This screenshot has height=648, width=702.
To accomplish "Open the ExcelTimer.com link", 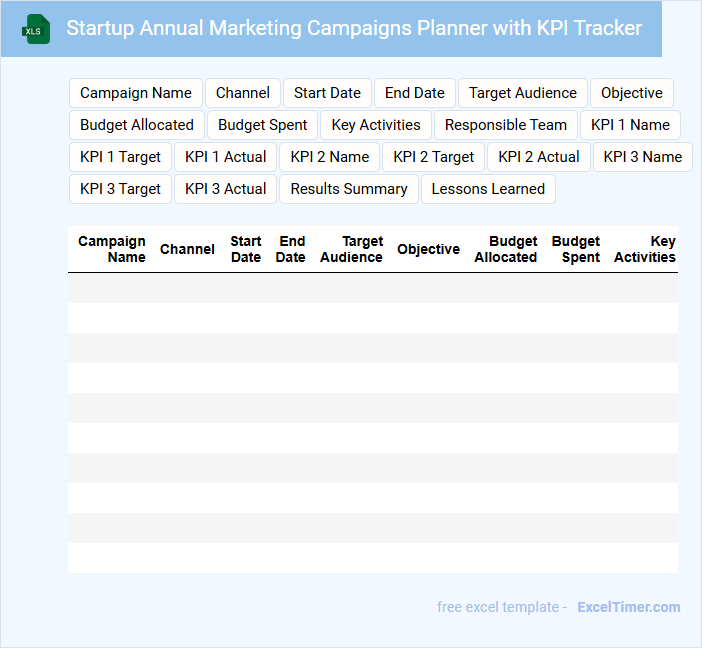I will coord(628,607).
